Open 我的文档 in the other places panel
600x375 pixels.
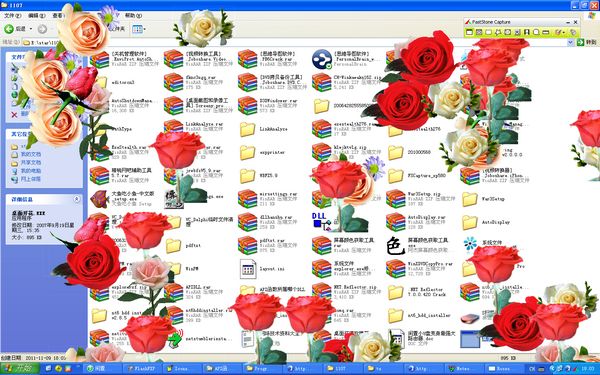[31, 154]
